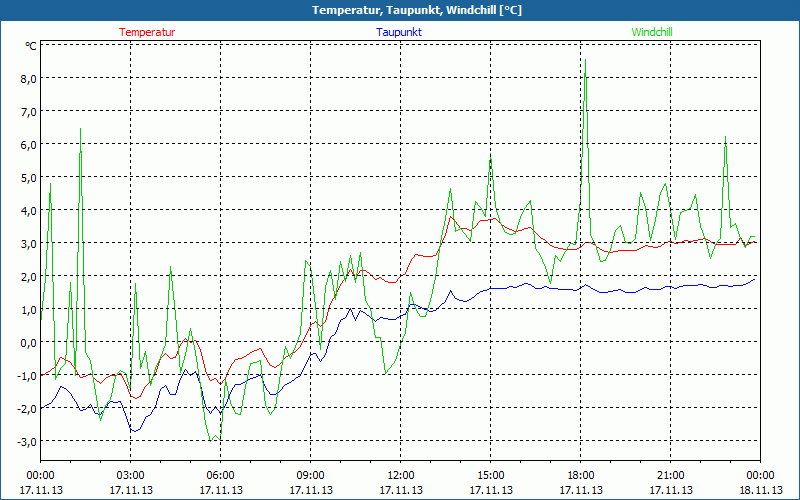This screenshot has width=800, height=500.
Task: Click the 12:00 time axis label
Action: 401,476
